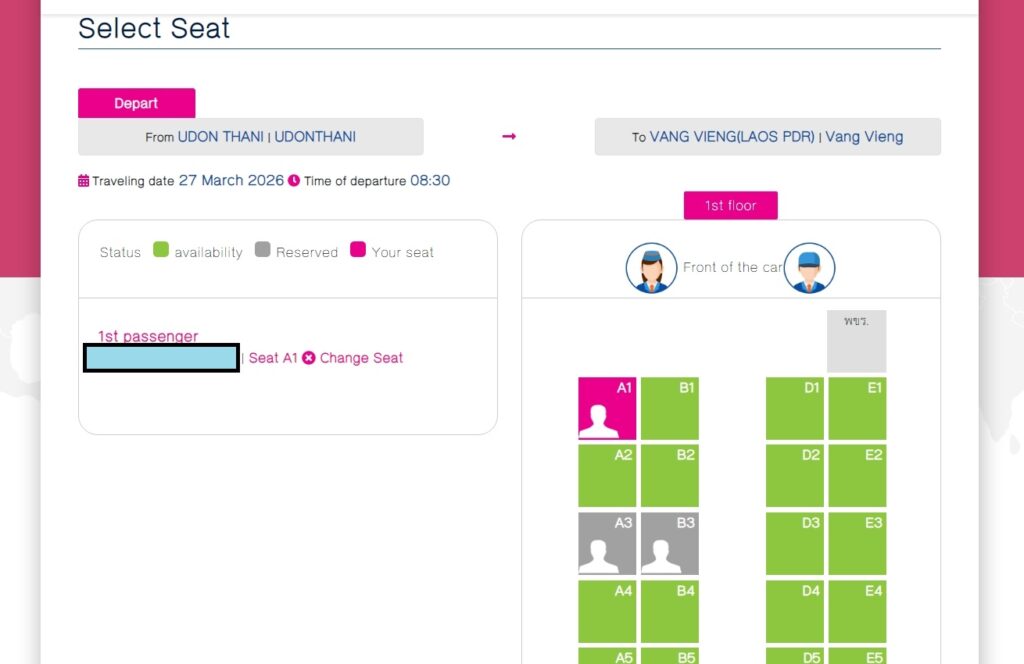Click the Change Seat X icon
This screenshot has height=664, width=1024.
point(309,358)
